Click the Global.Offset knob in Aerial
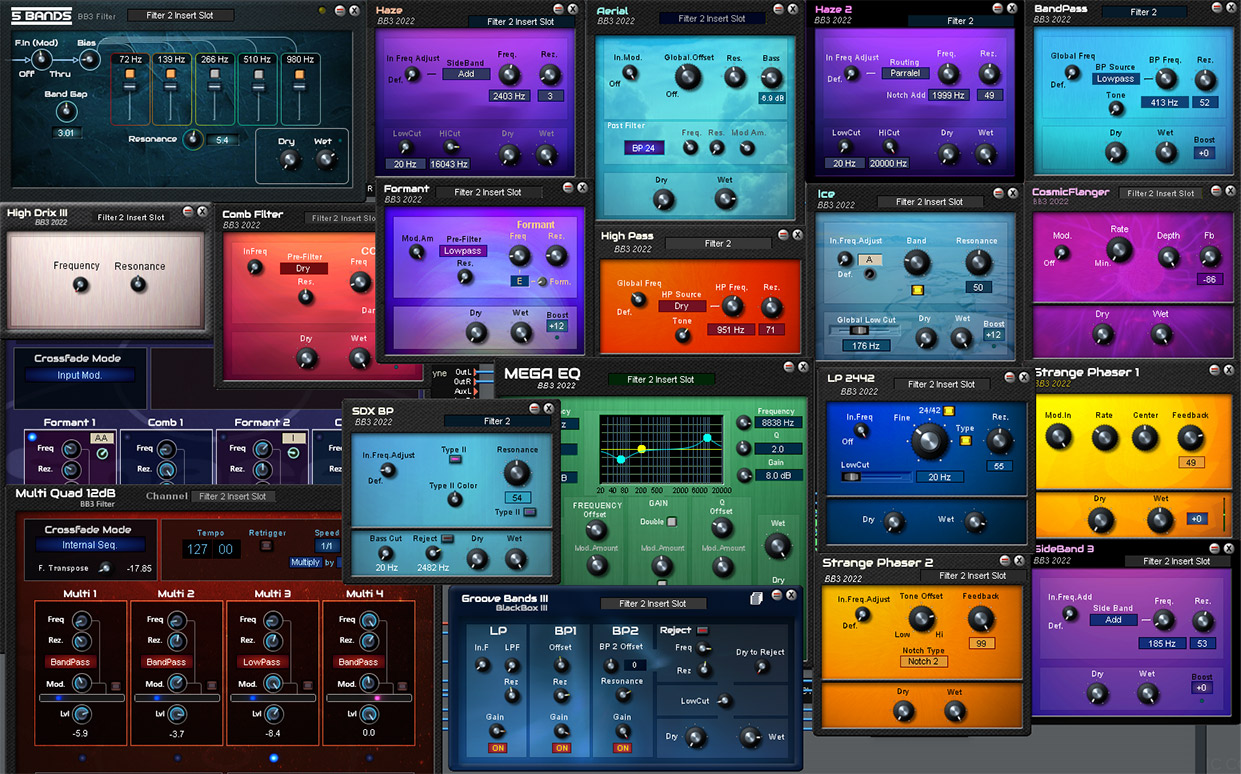This screenshot has height=774, width=1241. click(688, 76)
